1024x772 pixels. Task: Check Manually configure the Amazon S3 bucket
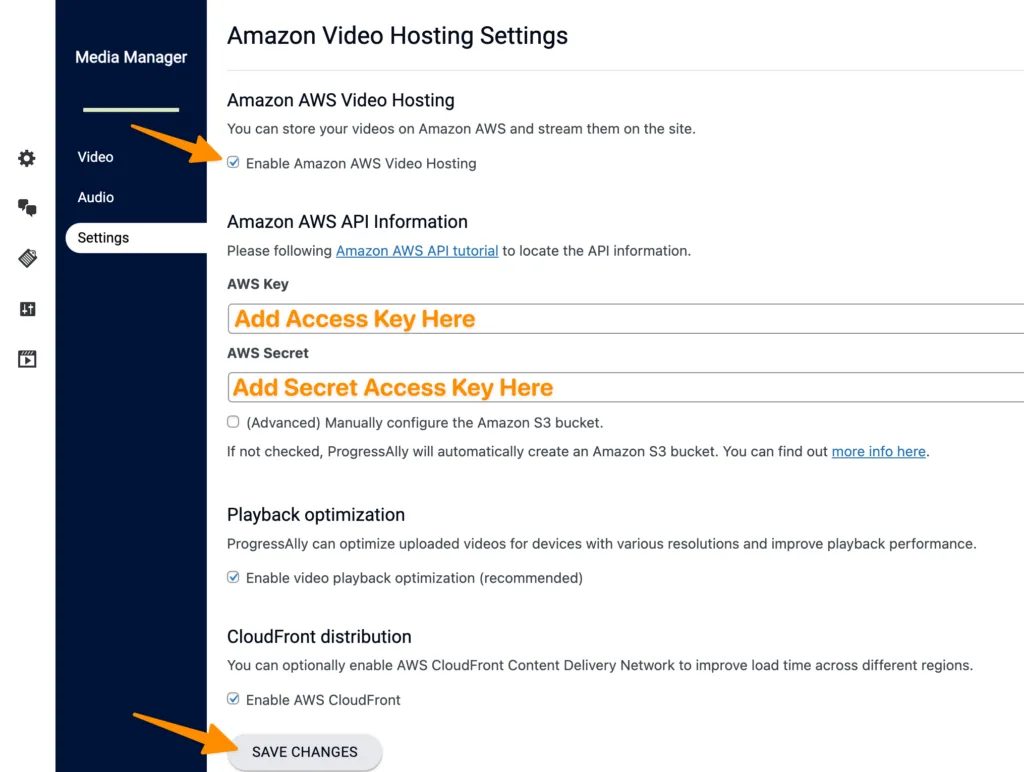coord(233,422)
